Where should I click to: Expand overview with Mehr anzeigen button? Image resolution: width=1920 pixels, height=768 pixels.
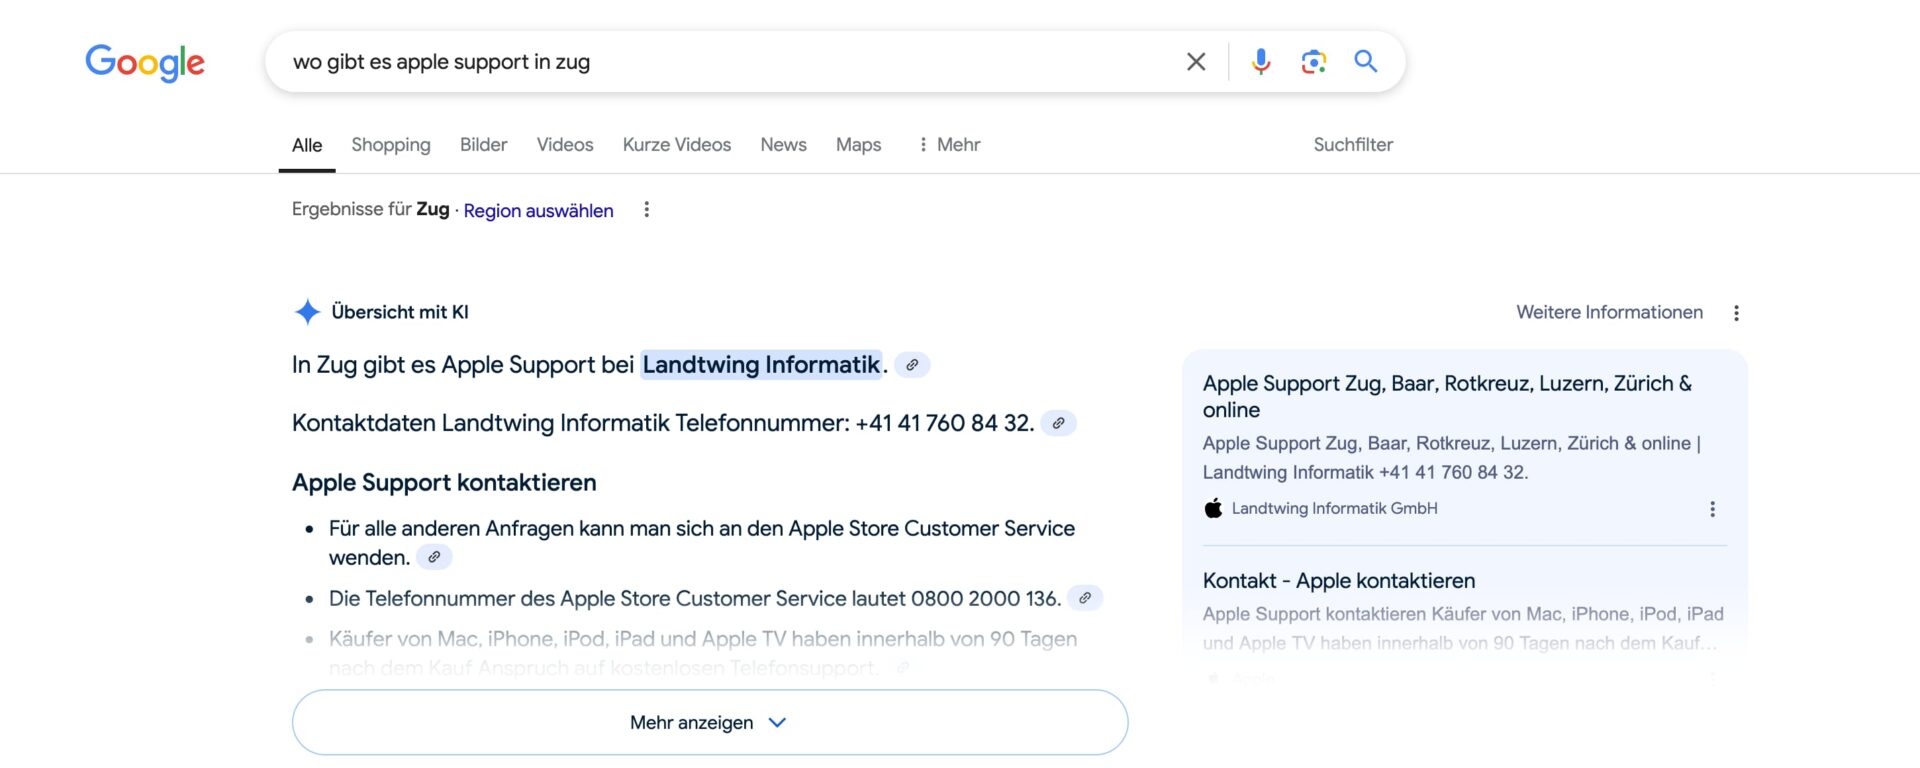(x=710, y=722)
